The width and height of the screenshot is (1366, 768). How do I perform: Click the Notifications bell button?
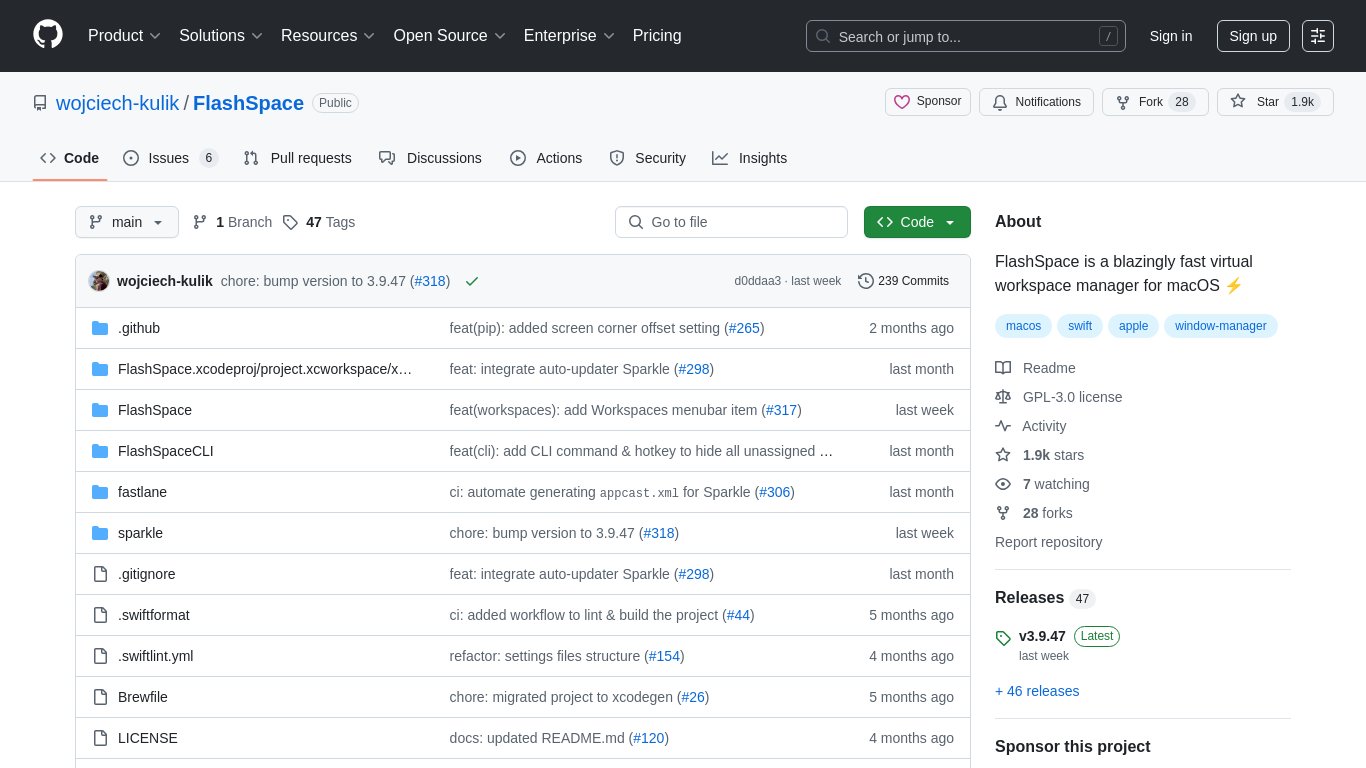tap(1036, 102)
